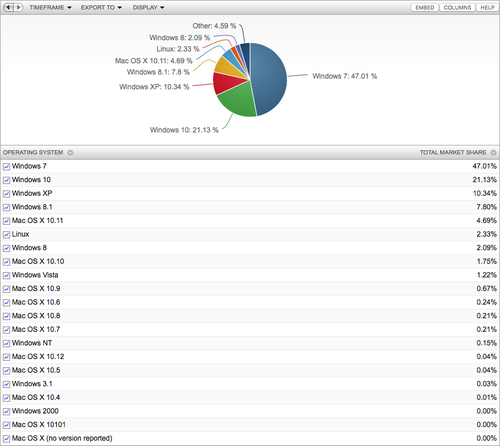Toggle the Windows 7 chart checkbox
The height and width of the screenshot is (446, 500).
[x=6, y=167]
